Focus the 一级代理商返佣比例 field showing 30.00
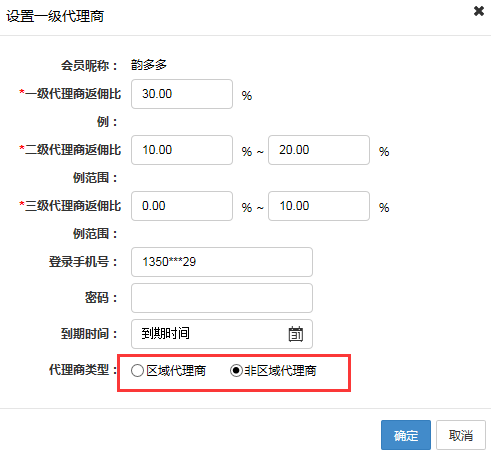 click(x=182, y=94)
